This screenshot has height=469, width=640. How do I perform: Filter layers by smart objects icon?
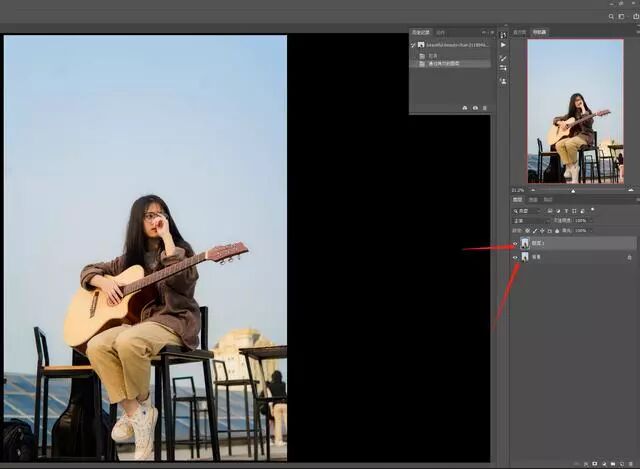(582, 211)
